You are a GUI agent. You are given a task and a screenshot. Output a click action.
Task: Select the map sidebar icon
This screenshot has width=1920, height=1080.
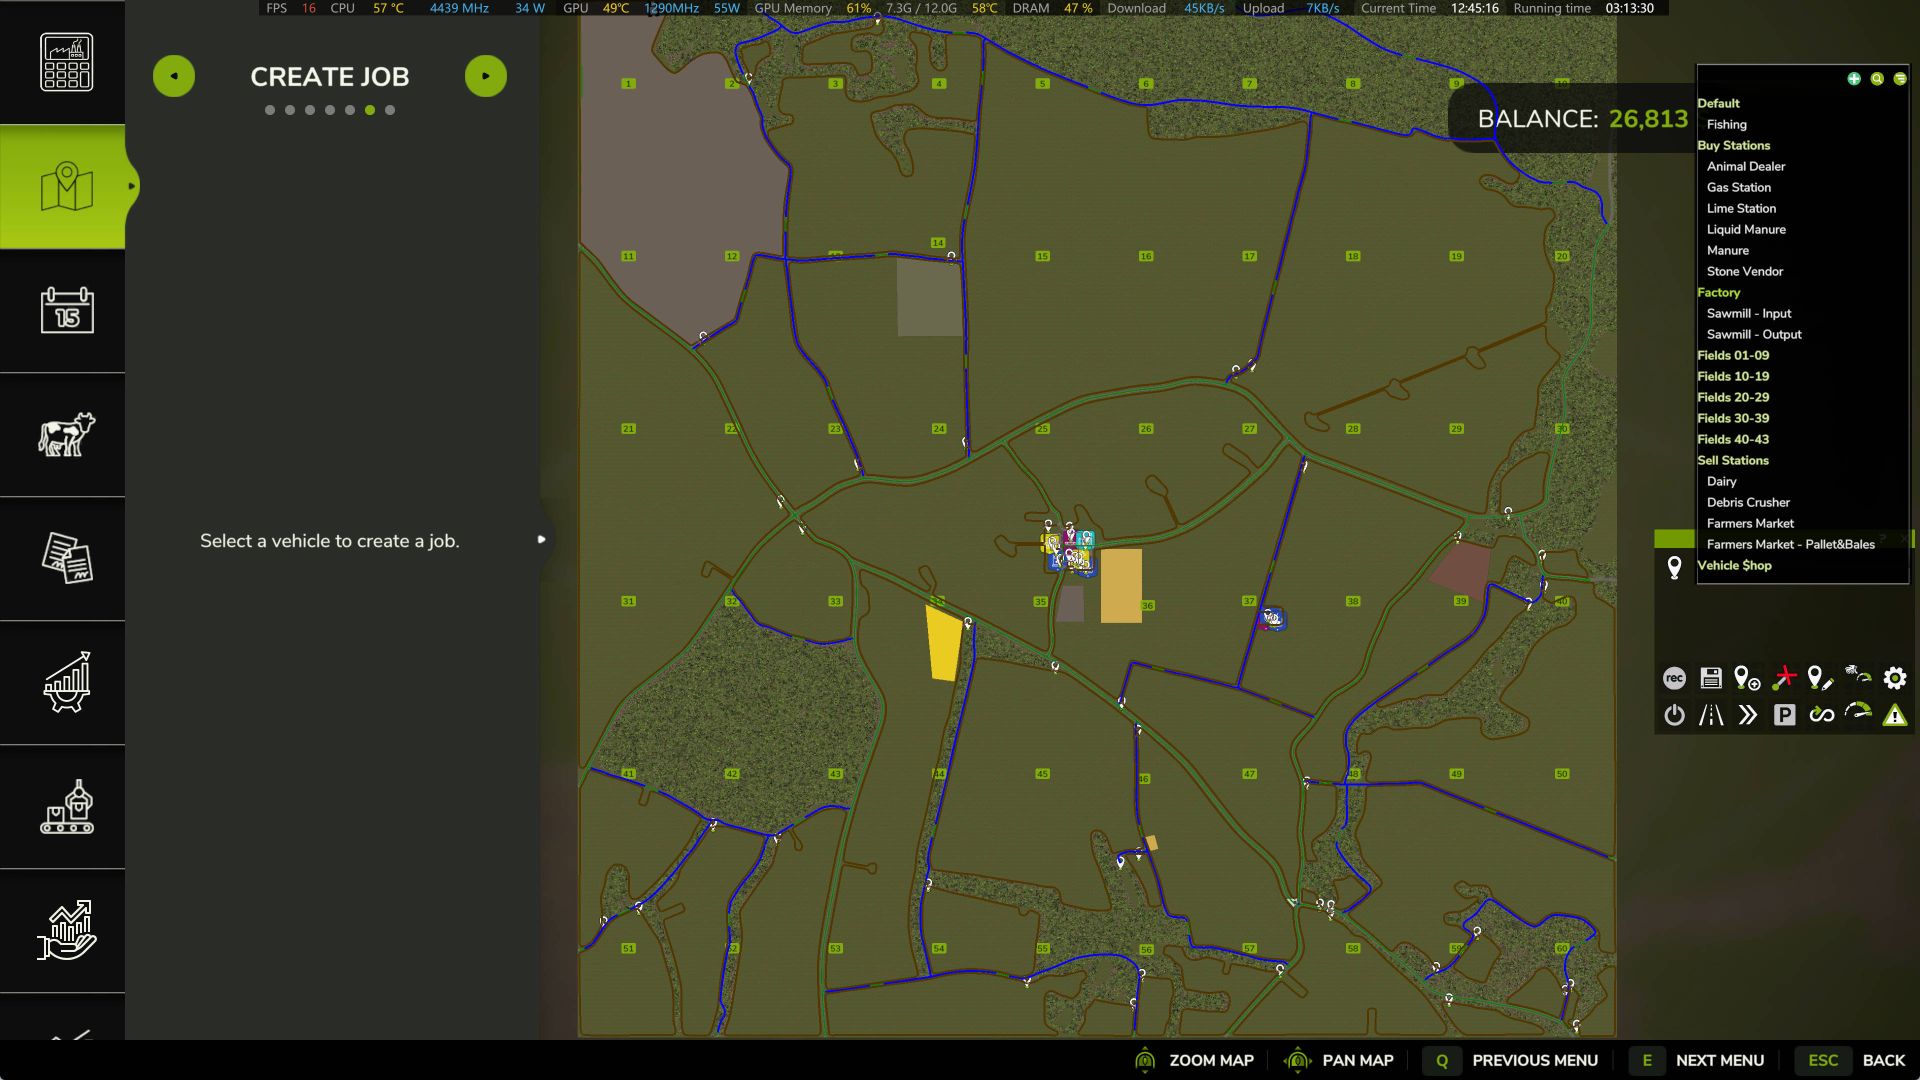pyautogui.click(x=66, y=186)
